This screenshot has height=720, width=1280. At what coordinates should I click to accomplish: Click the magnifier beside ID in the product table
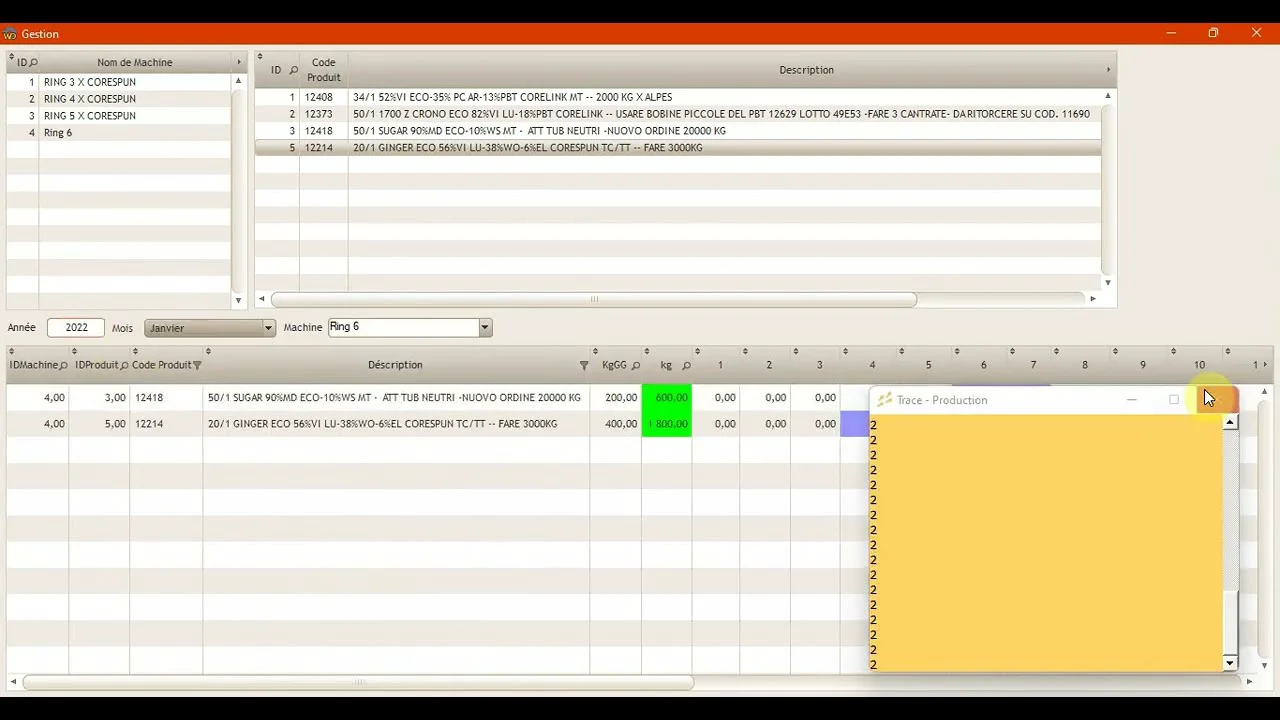coord(293,70)
